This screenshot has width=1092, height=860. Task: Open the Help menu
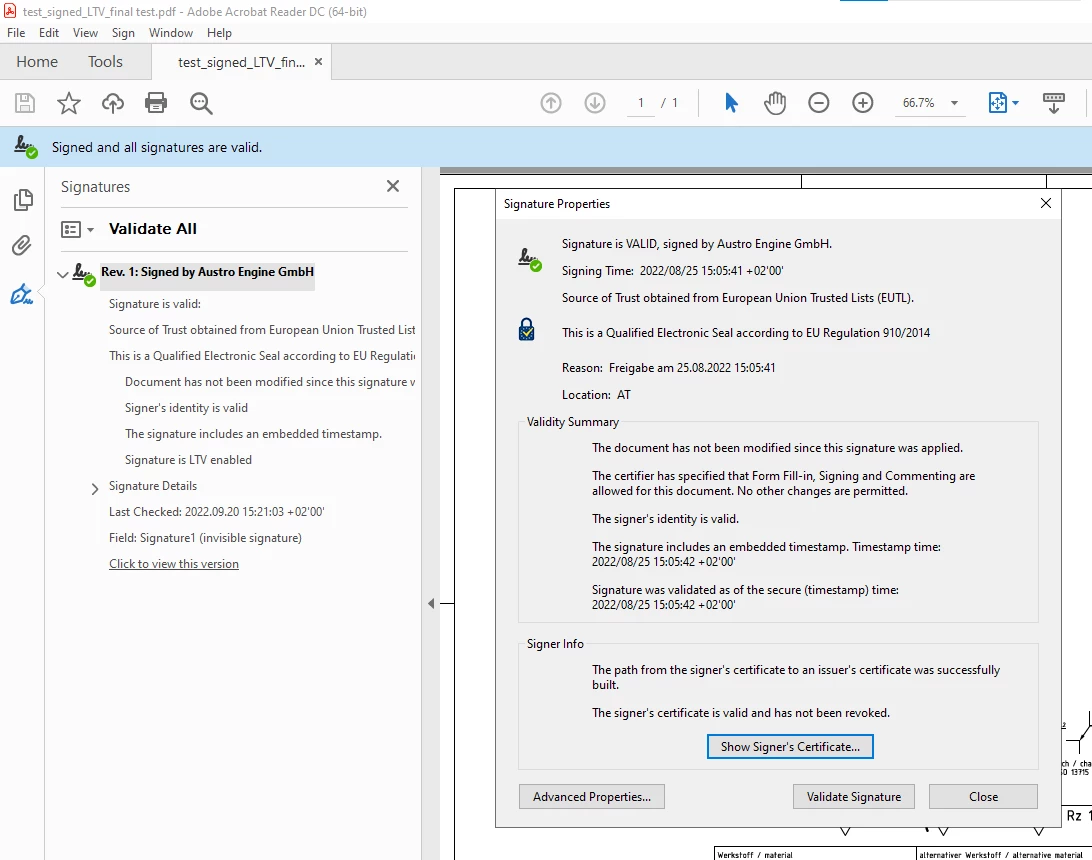[x=219, y=33]
